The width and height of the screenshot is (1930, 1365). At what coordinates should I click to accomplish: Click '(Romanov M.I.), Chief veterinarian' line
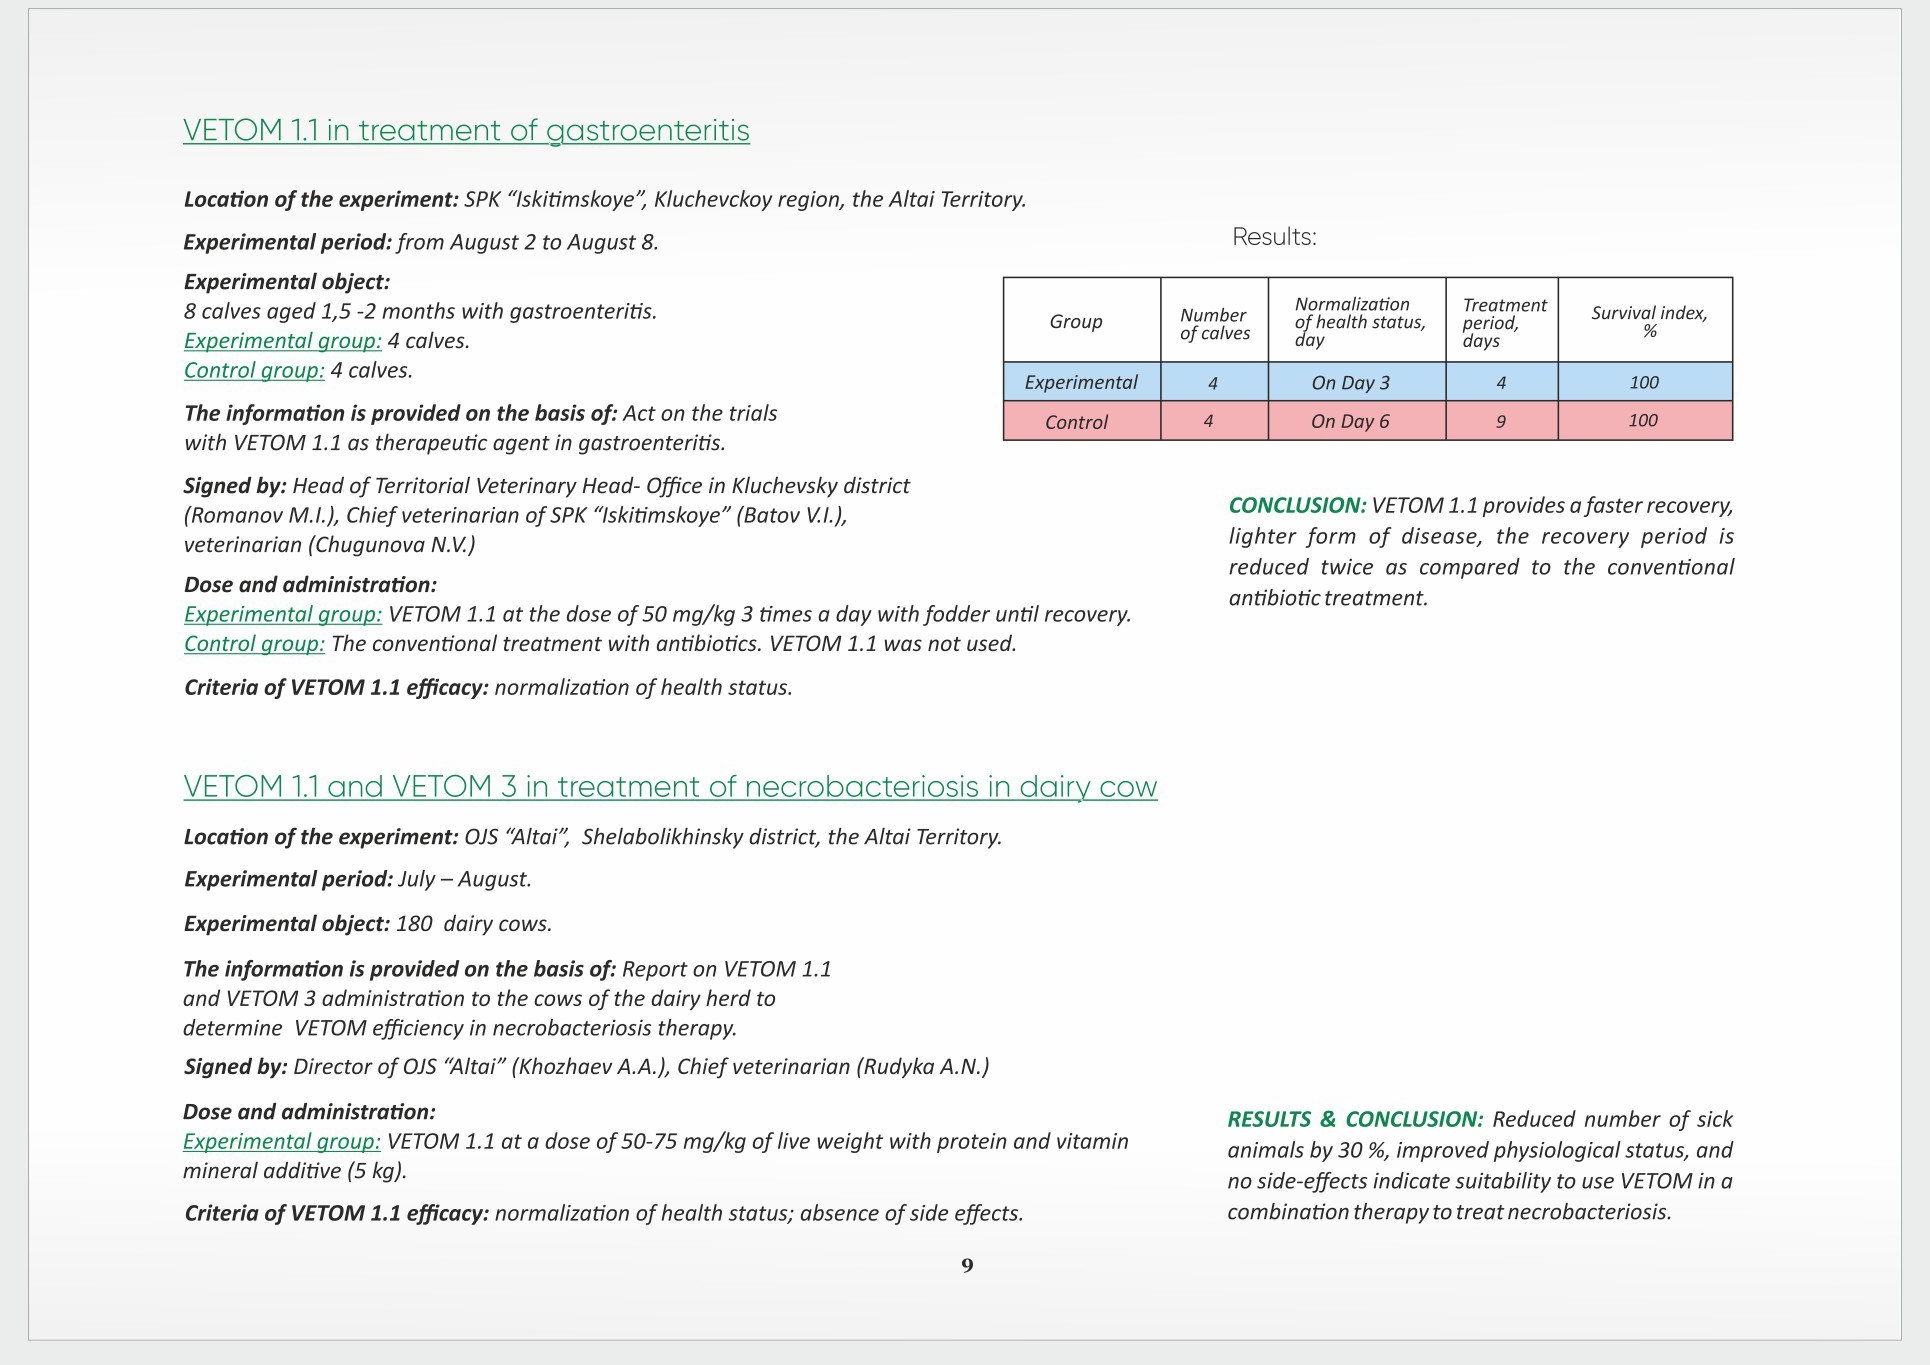point(516,515)
